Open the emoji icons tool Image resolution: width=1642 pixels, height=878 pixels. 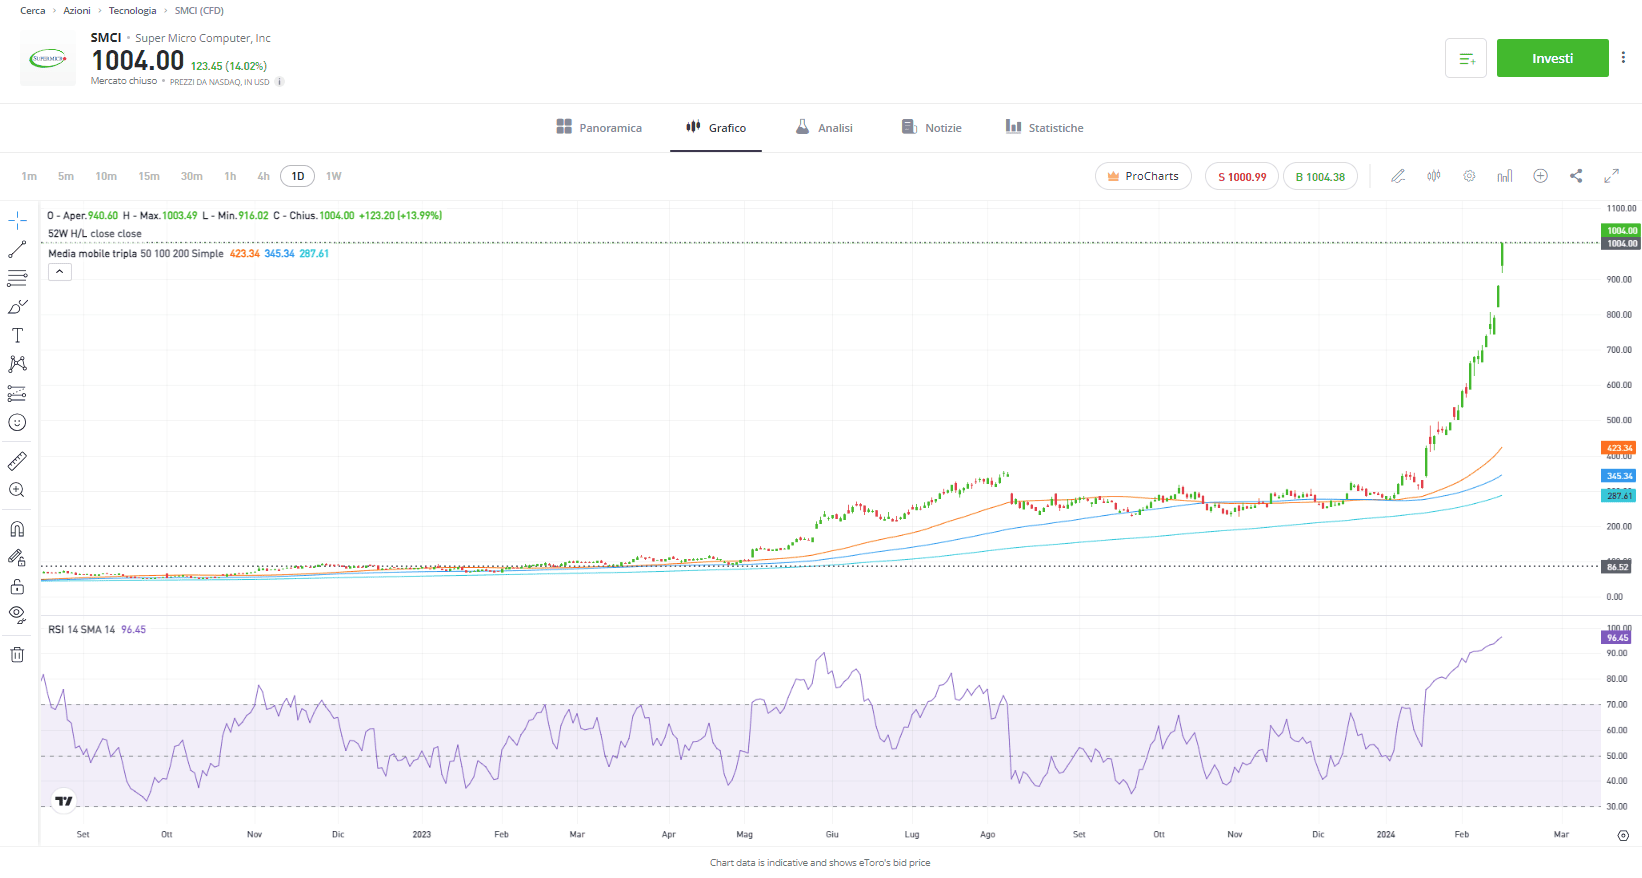[17, 422]
